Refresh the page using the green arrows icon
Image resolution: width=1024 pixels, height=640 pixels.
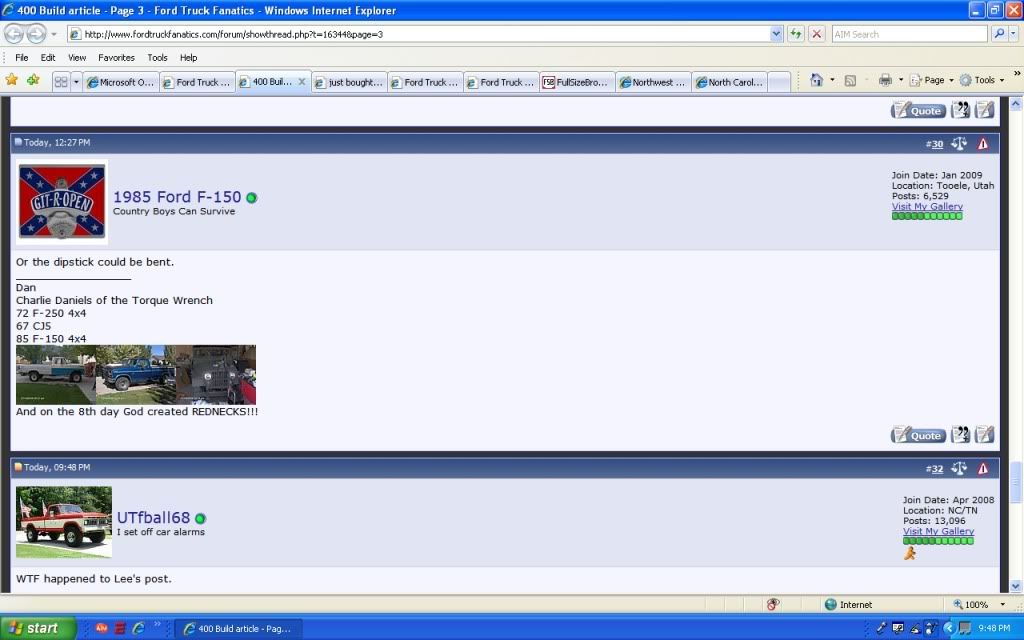coord(795,34)
